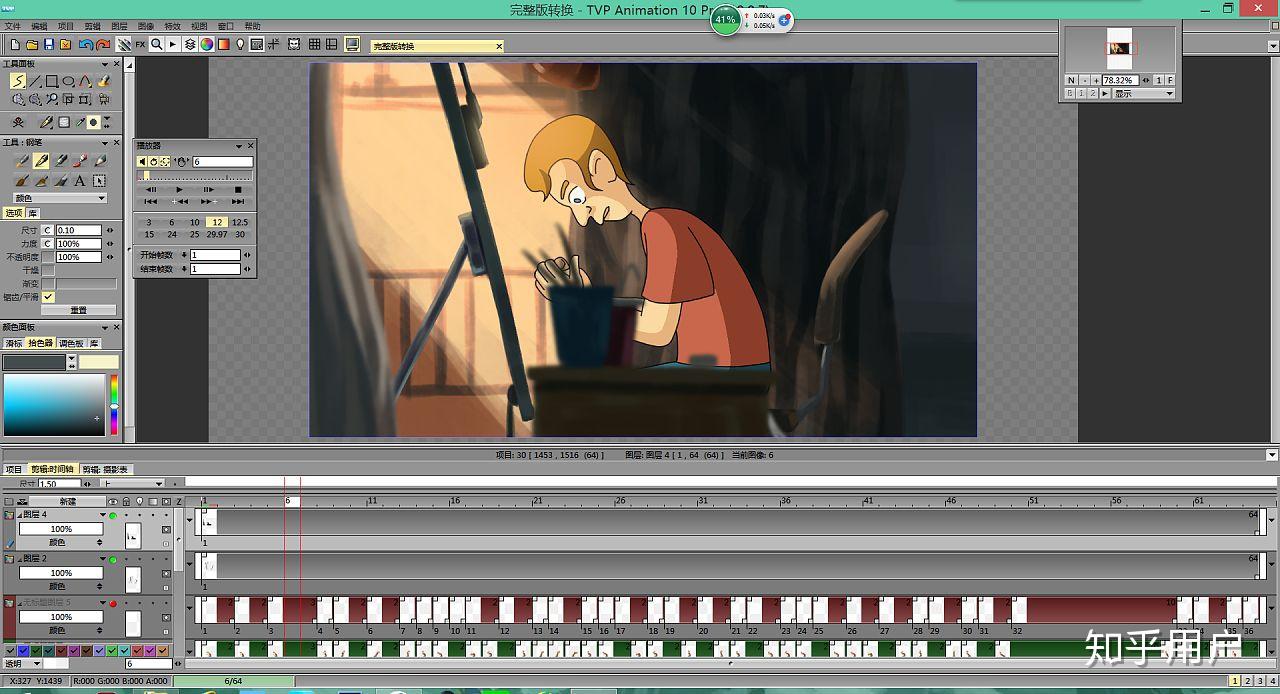
Task: Click the monitor display toolbar icon
Action: (x=352, y=45)
